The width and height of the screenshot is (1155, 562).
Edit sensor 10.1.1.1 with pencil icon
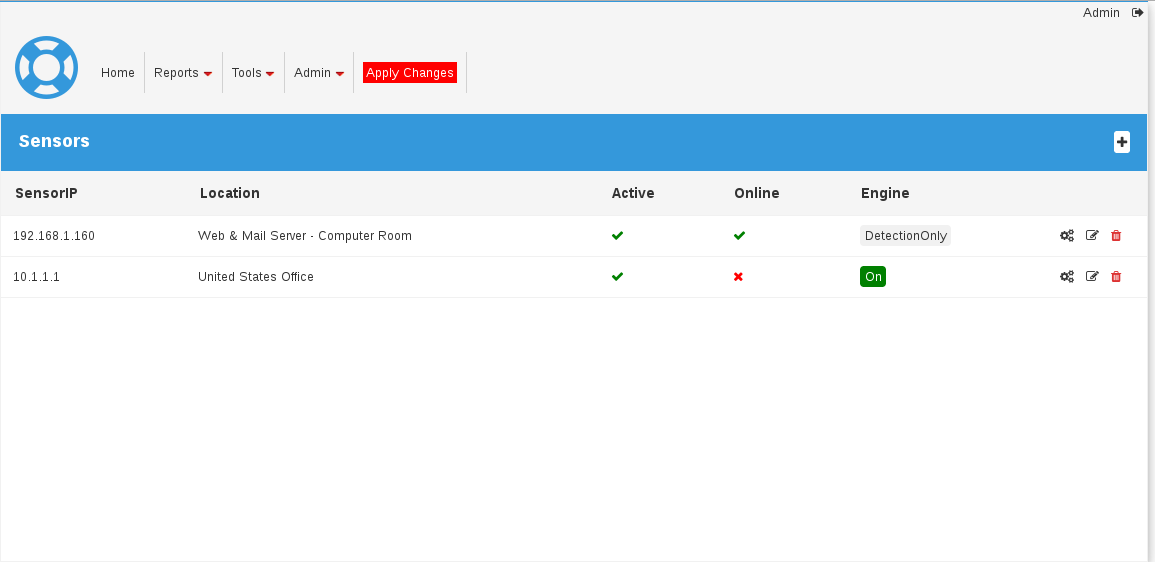coord(1092,277)
